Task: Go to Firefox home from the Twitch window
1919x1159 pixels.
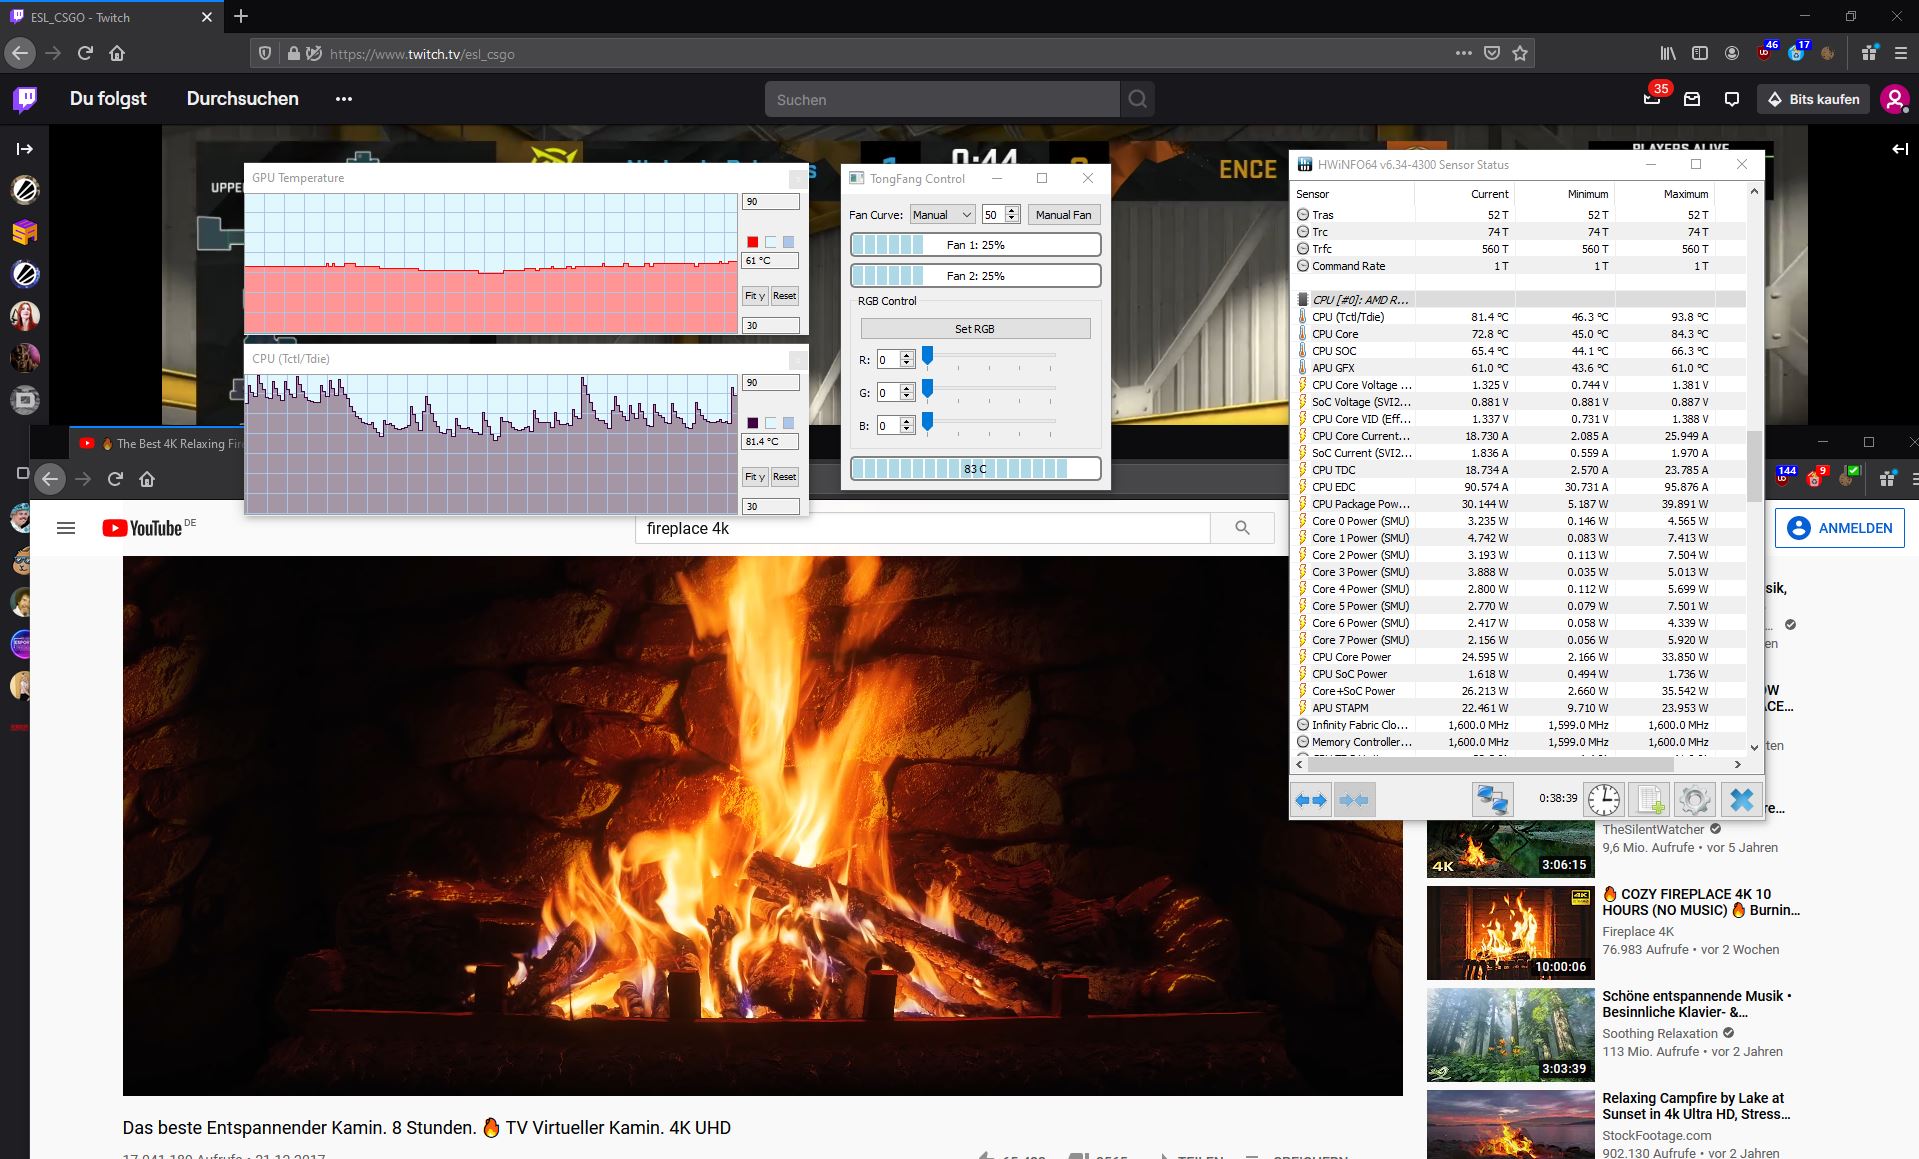Action: [x=117, y=53]
